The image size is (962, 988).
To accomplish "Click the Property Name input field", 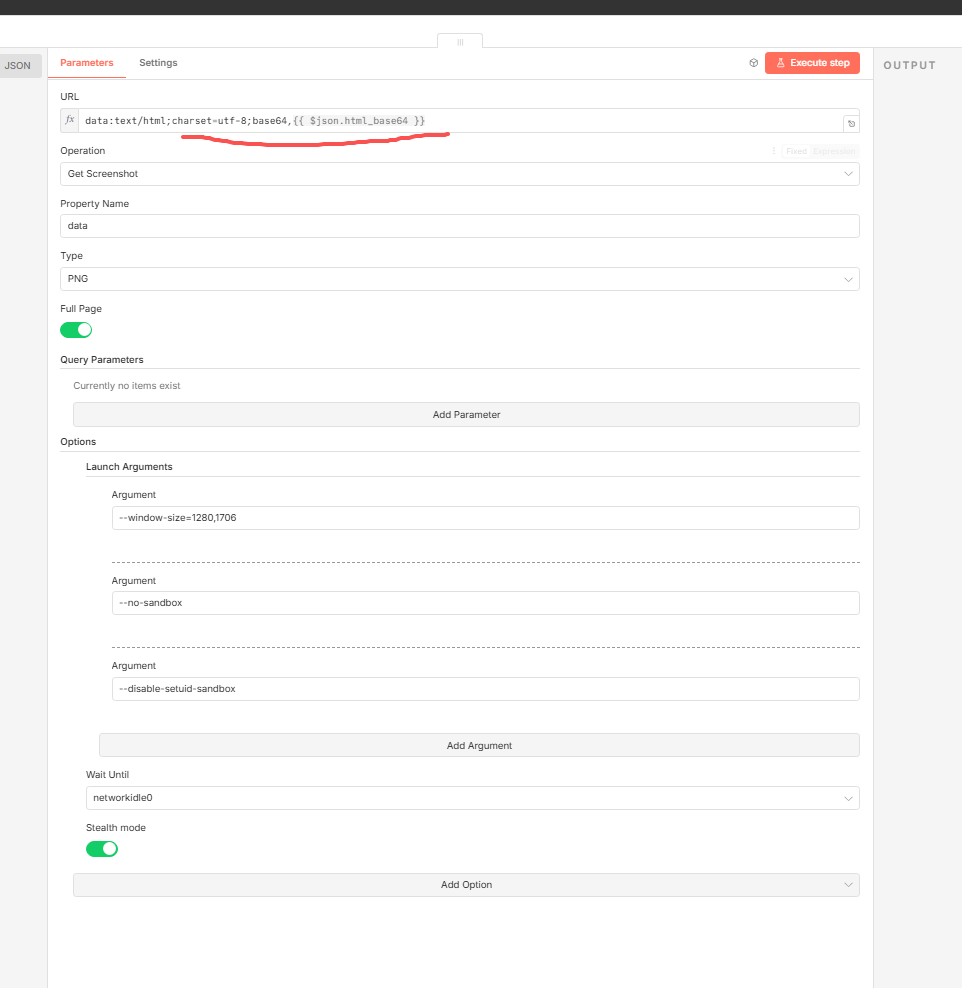I will [x=459, y=226].
